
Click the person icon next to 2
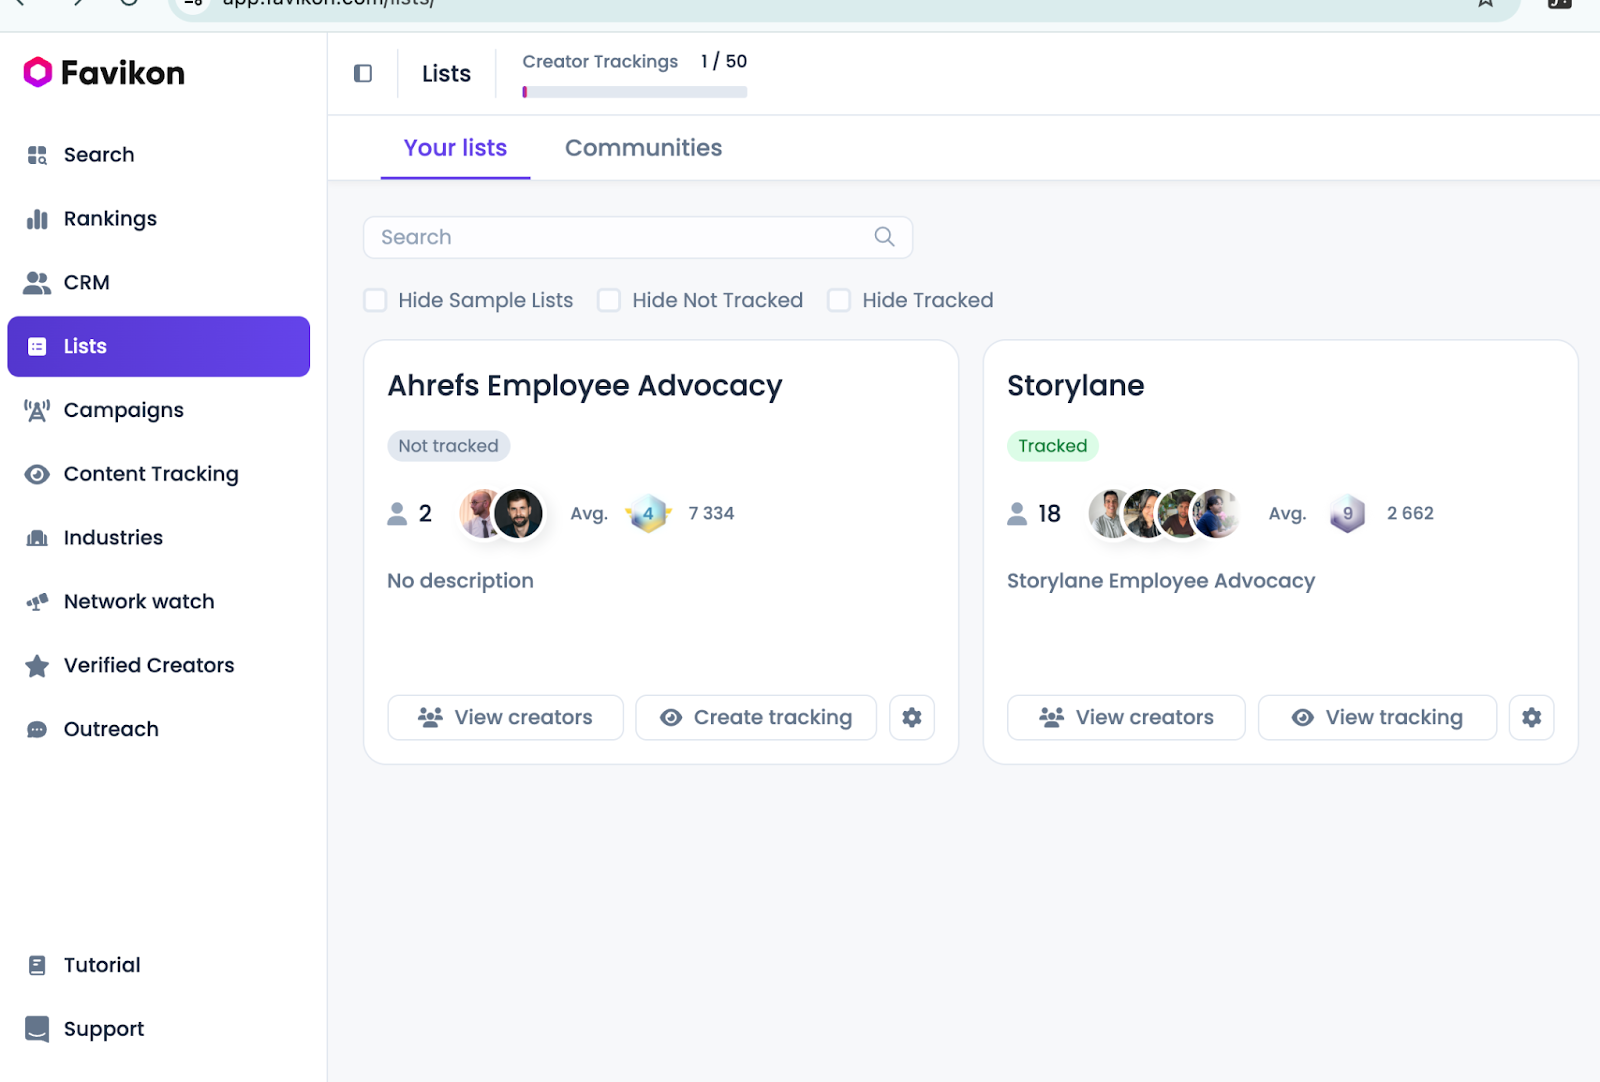tap(397, 514)
